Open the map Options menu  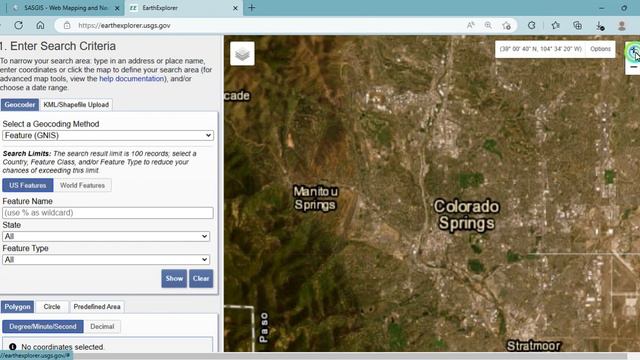600,49
